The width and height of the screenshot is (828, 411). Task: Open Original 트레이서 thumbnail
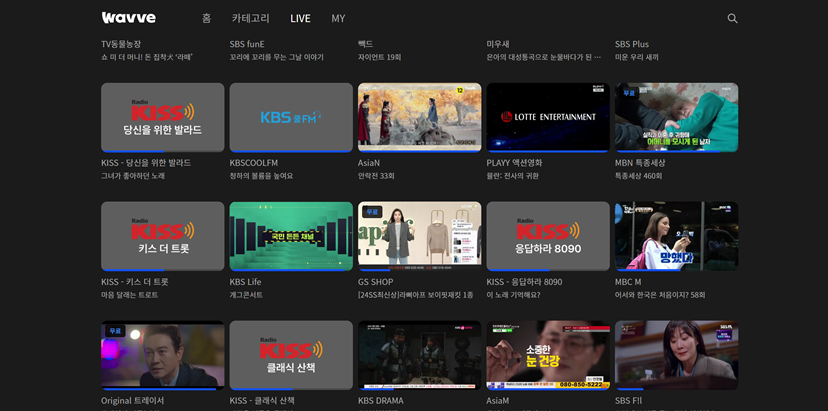[x=163, y=355]
